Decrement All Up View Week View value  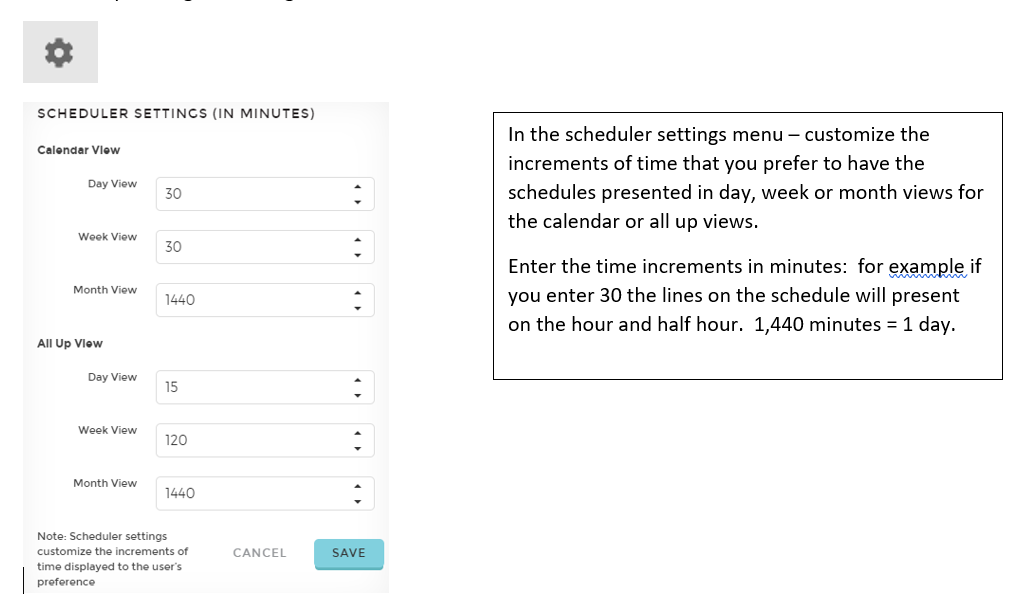tap(358, 449)
